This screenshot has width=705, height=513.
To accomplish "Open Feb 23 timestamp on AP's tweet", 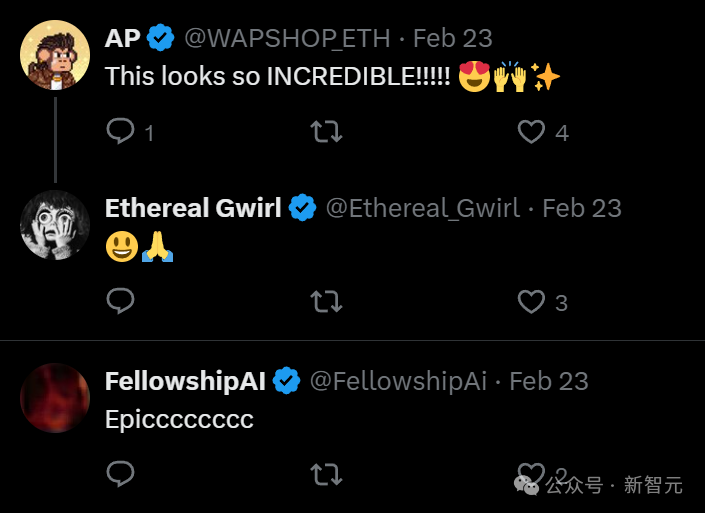I will point(453,38).
